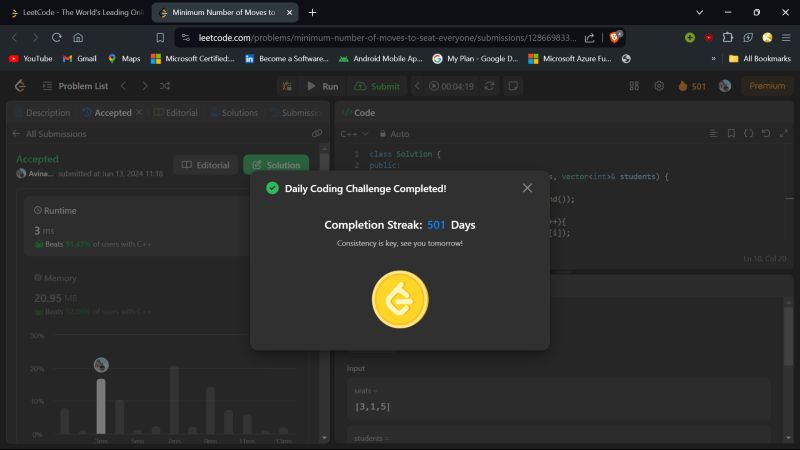Viewport: 800px width, 450px height.
Task: Click the Premium button
Action: click(x=767, y=86)
